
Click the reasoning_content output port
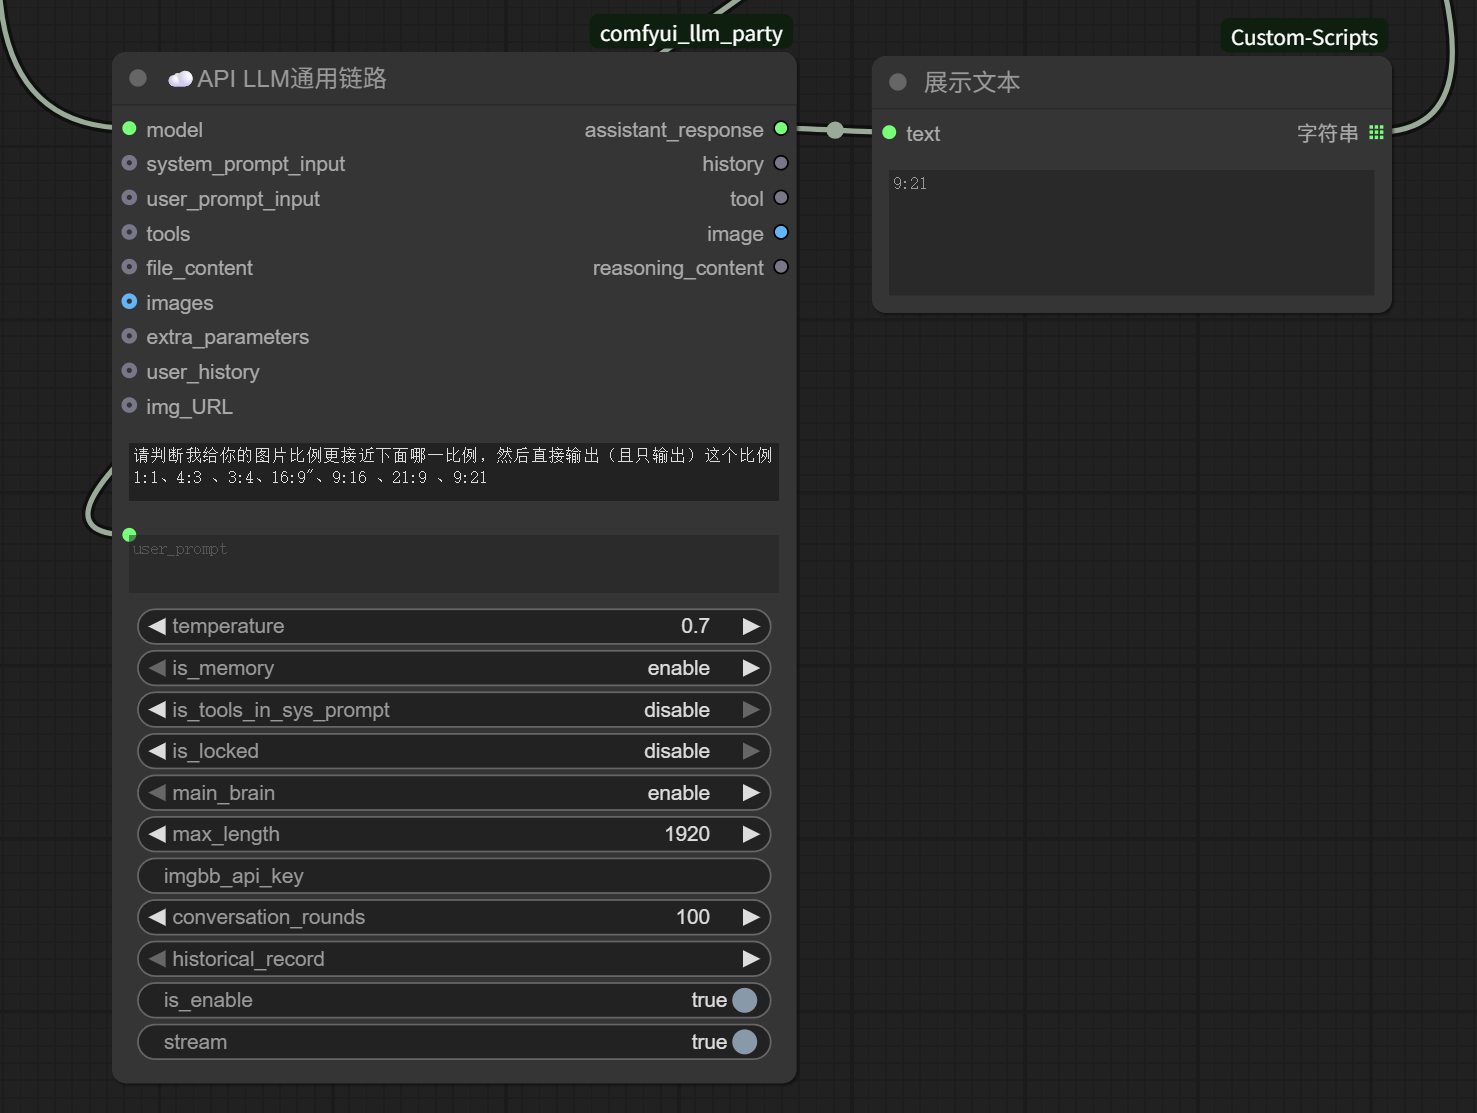click(x=781, y=267)
